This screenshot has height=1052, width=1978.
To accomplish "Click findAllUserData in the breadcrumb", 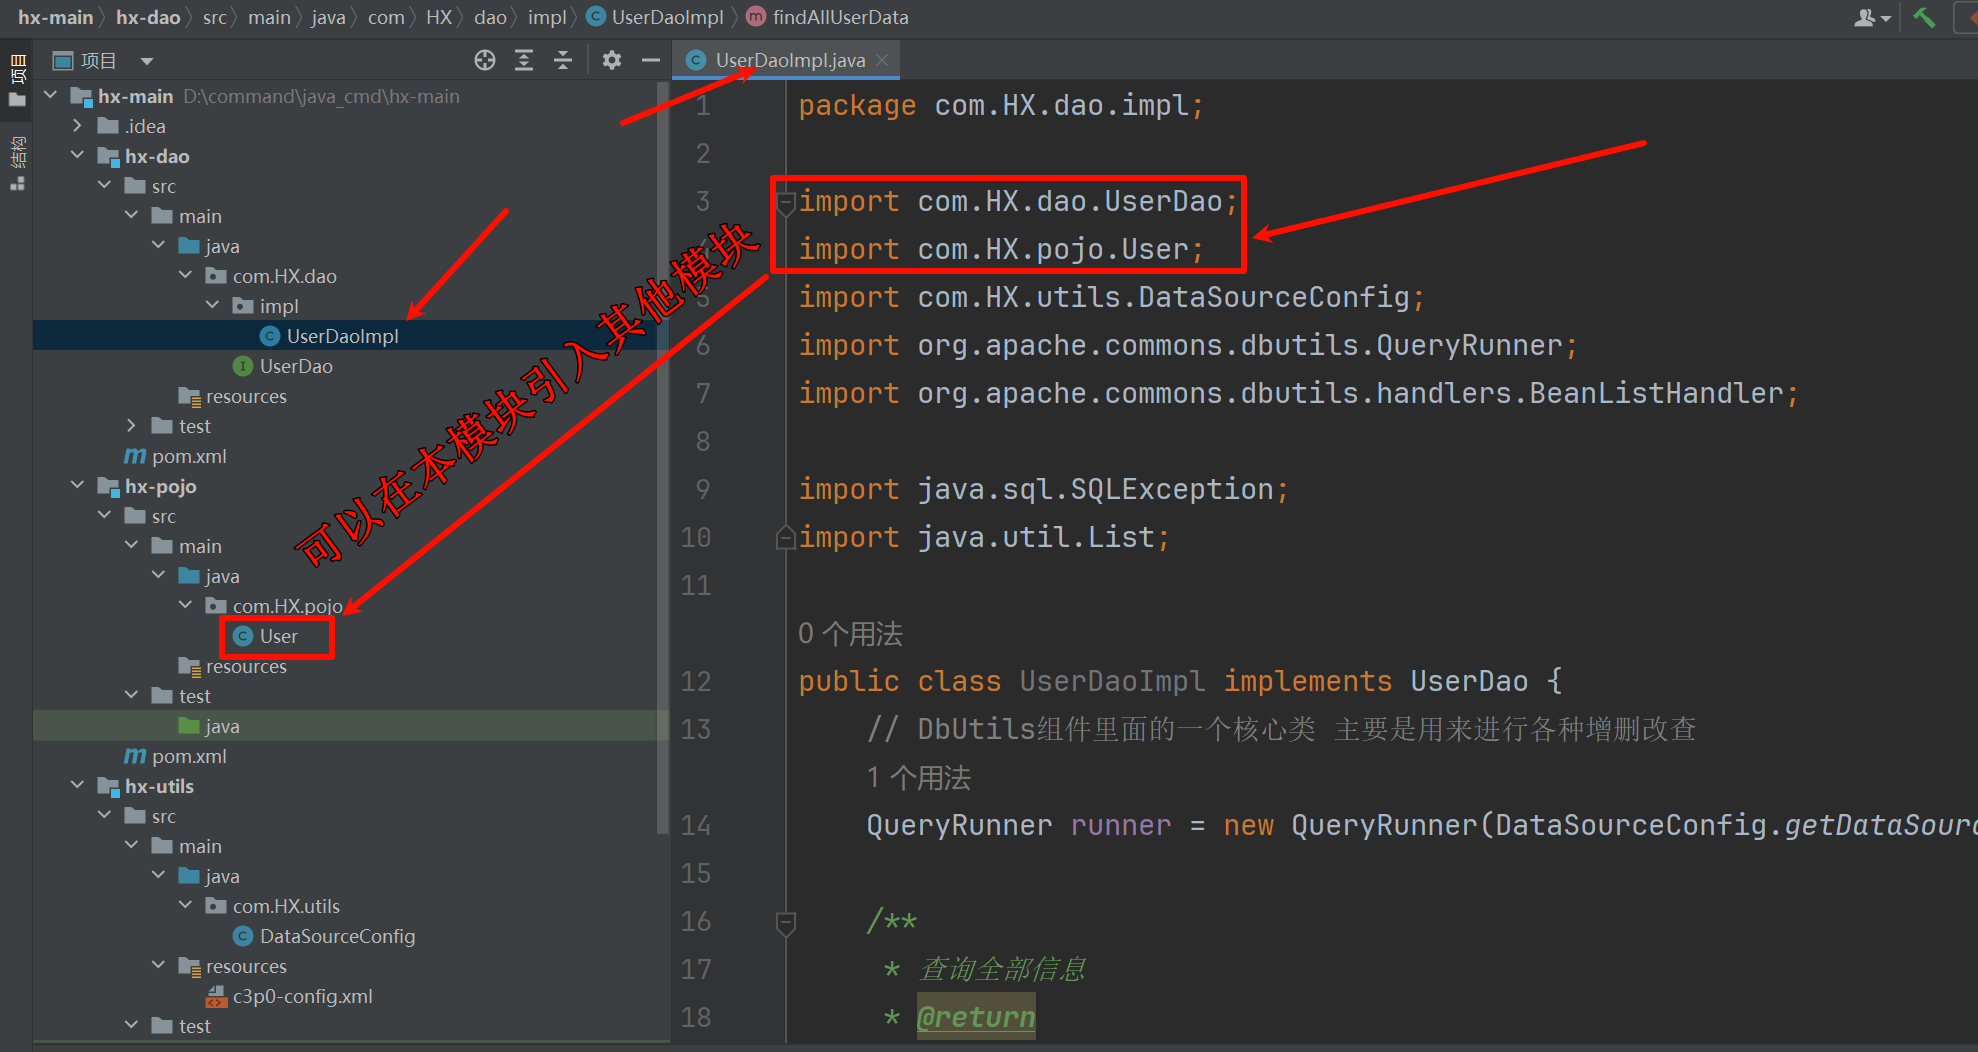I will (840, 17).
